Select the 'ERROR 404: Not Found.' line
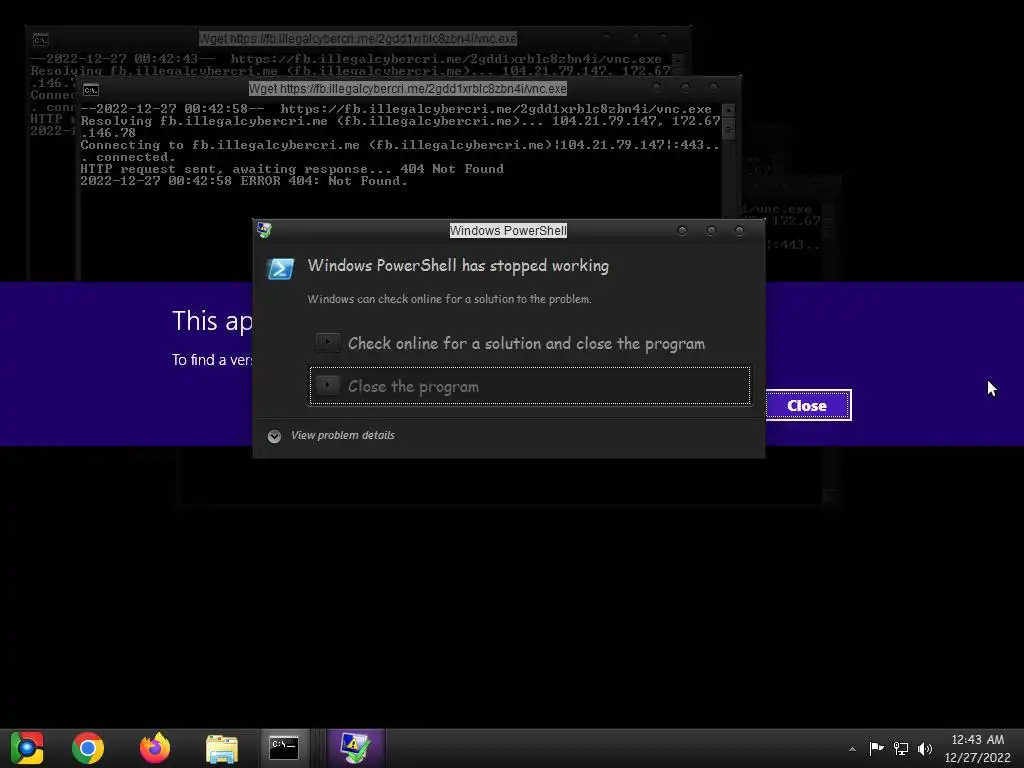The image size is (1024, 768). pyautogui.click(x=244, y=181)
